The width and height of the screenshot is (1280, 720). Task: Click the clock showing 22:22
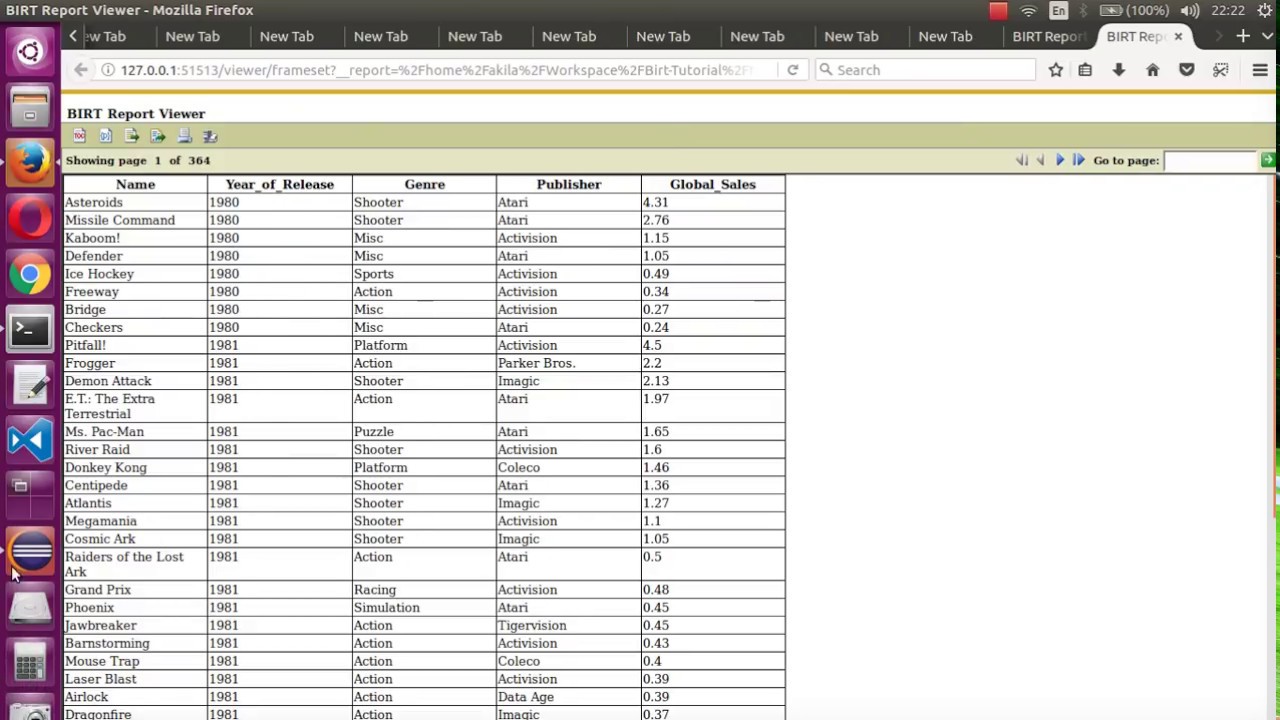coord(1228,10)
